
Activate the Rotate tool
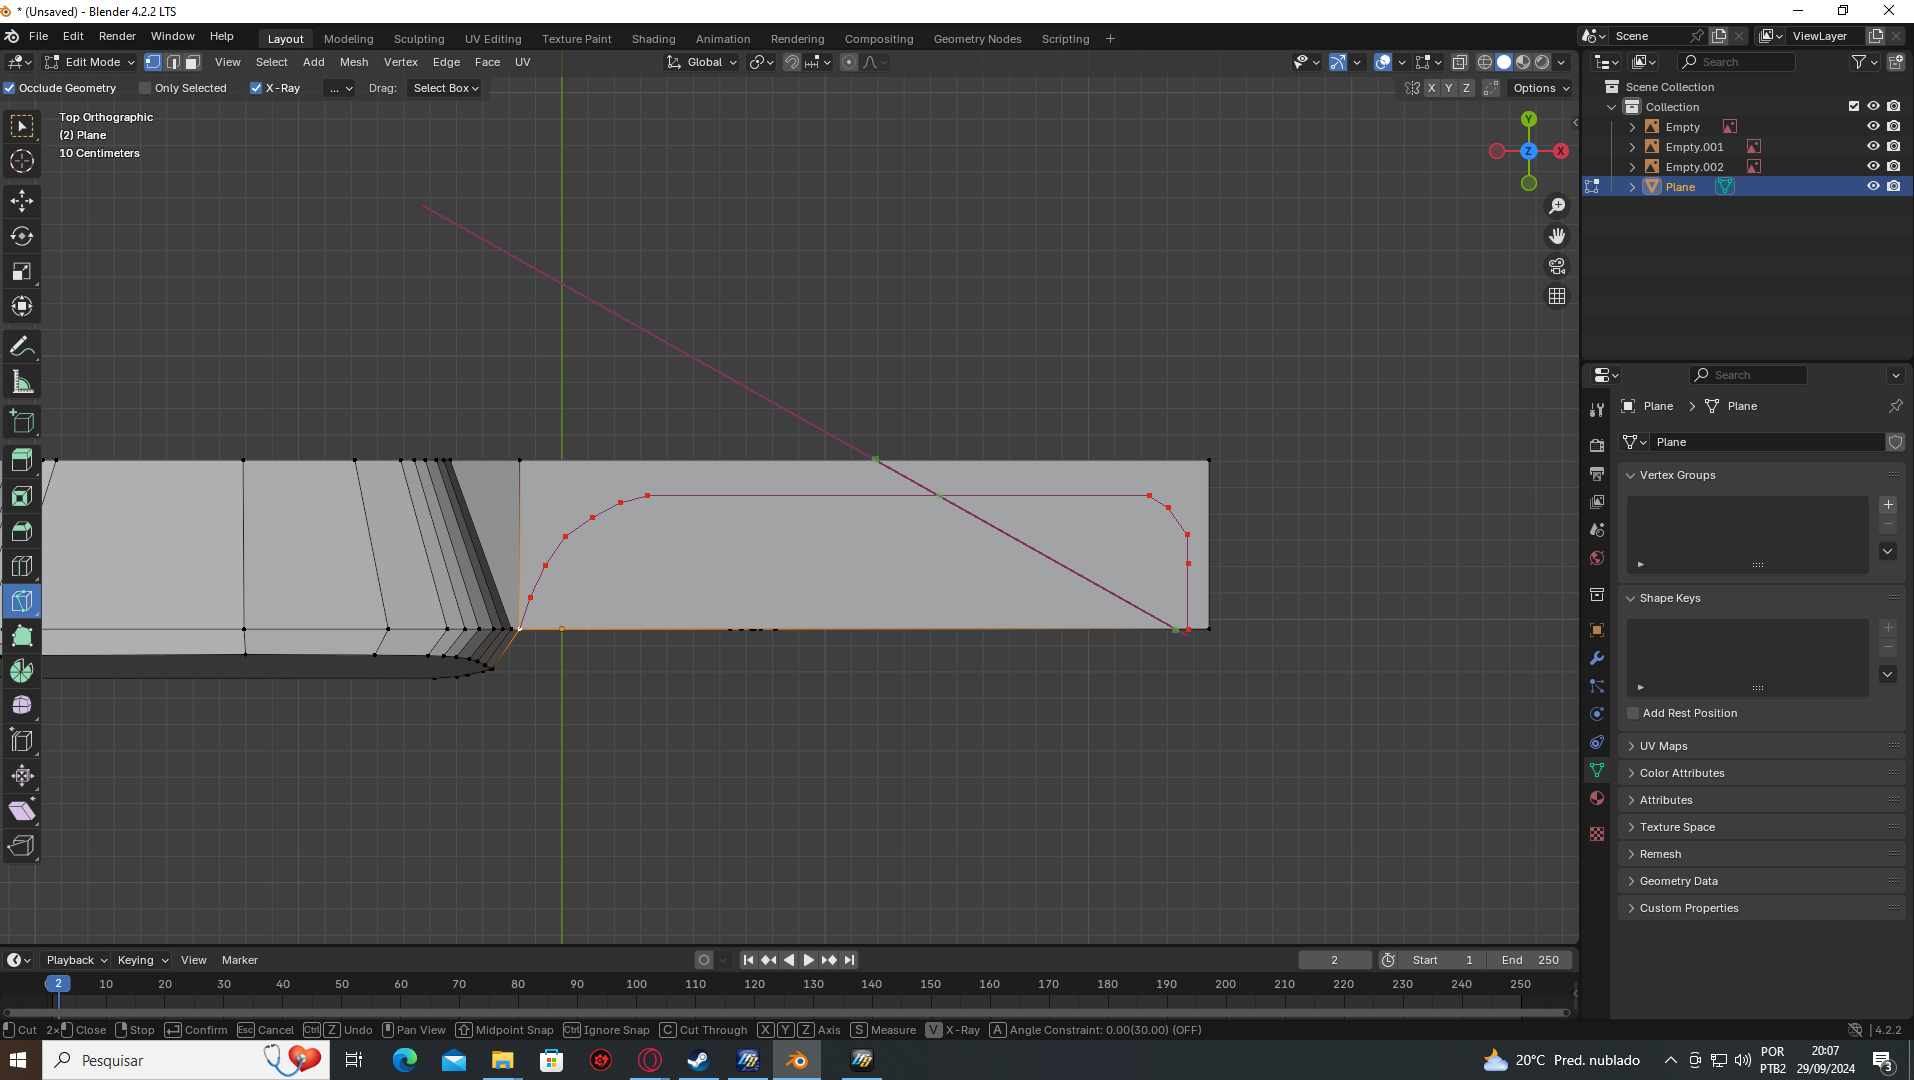click(x=22, y=236)
